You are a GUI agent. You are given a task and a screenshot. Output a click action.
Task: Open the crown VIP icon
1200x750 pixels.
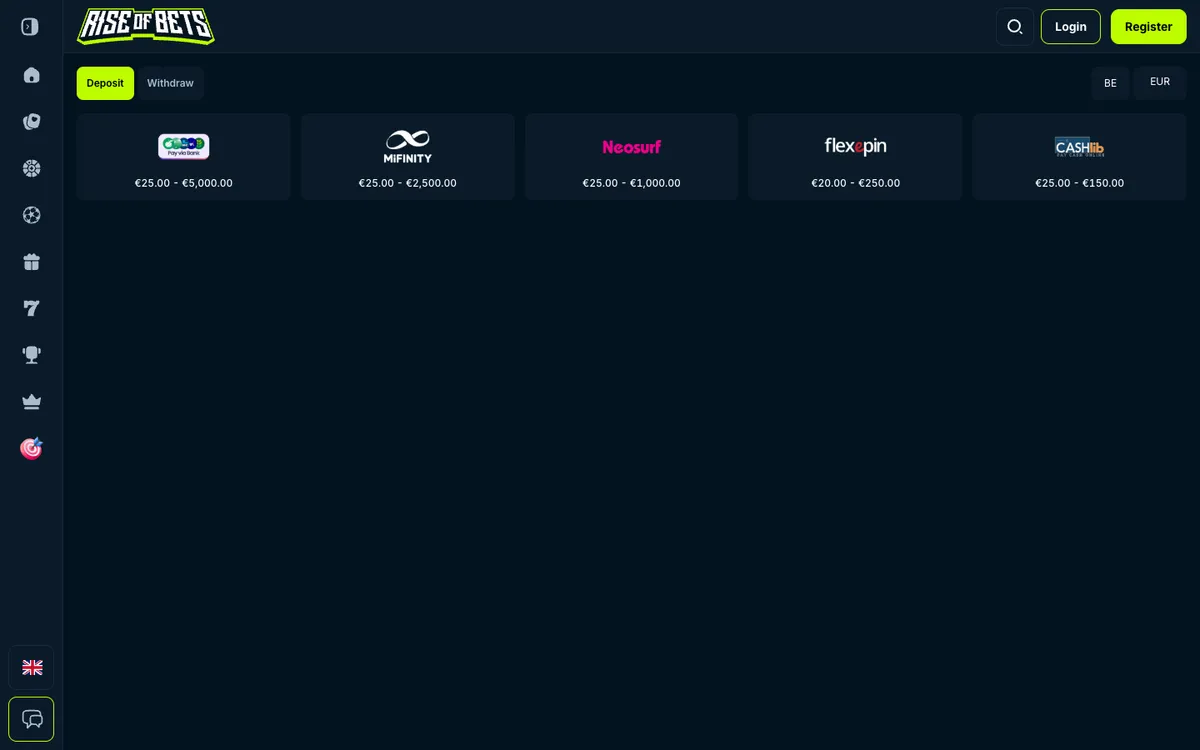tap(31, 402)
